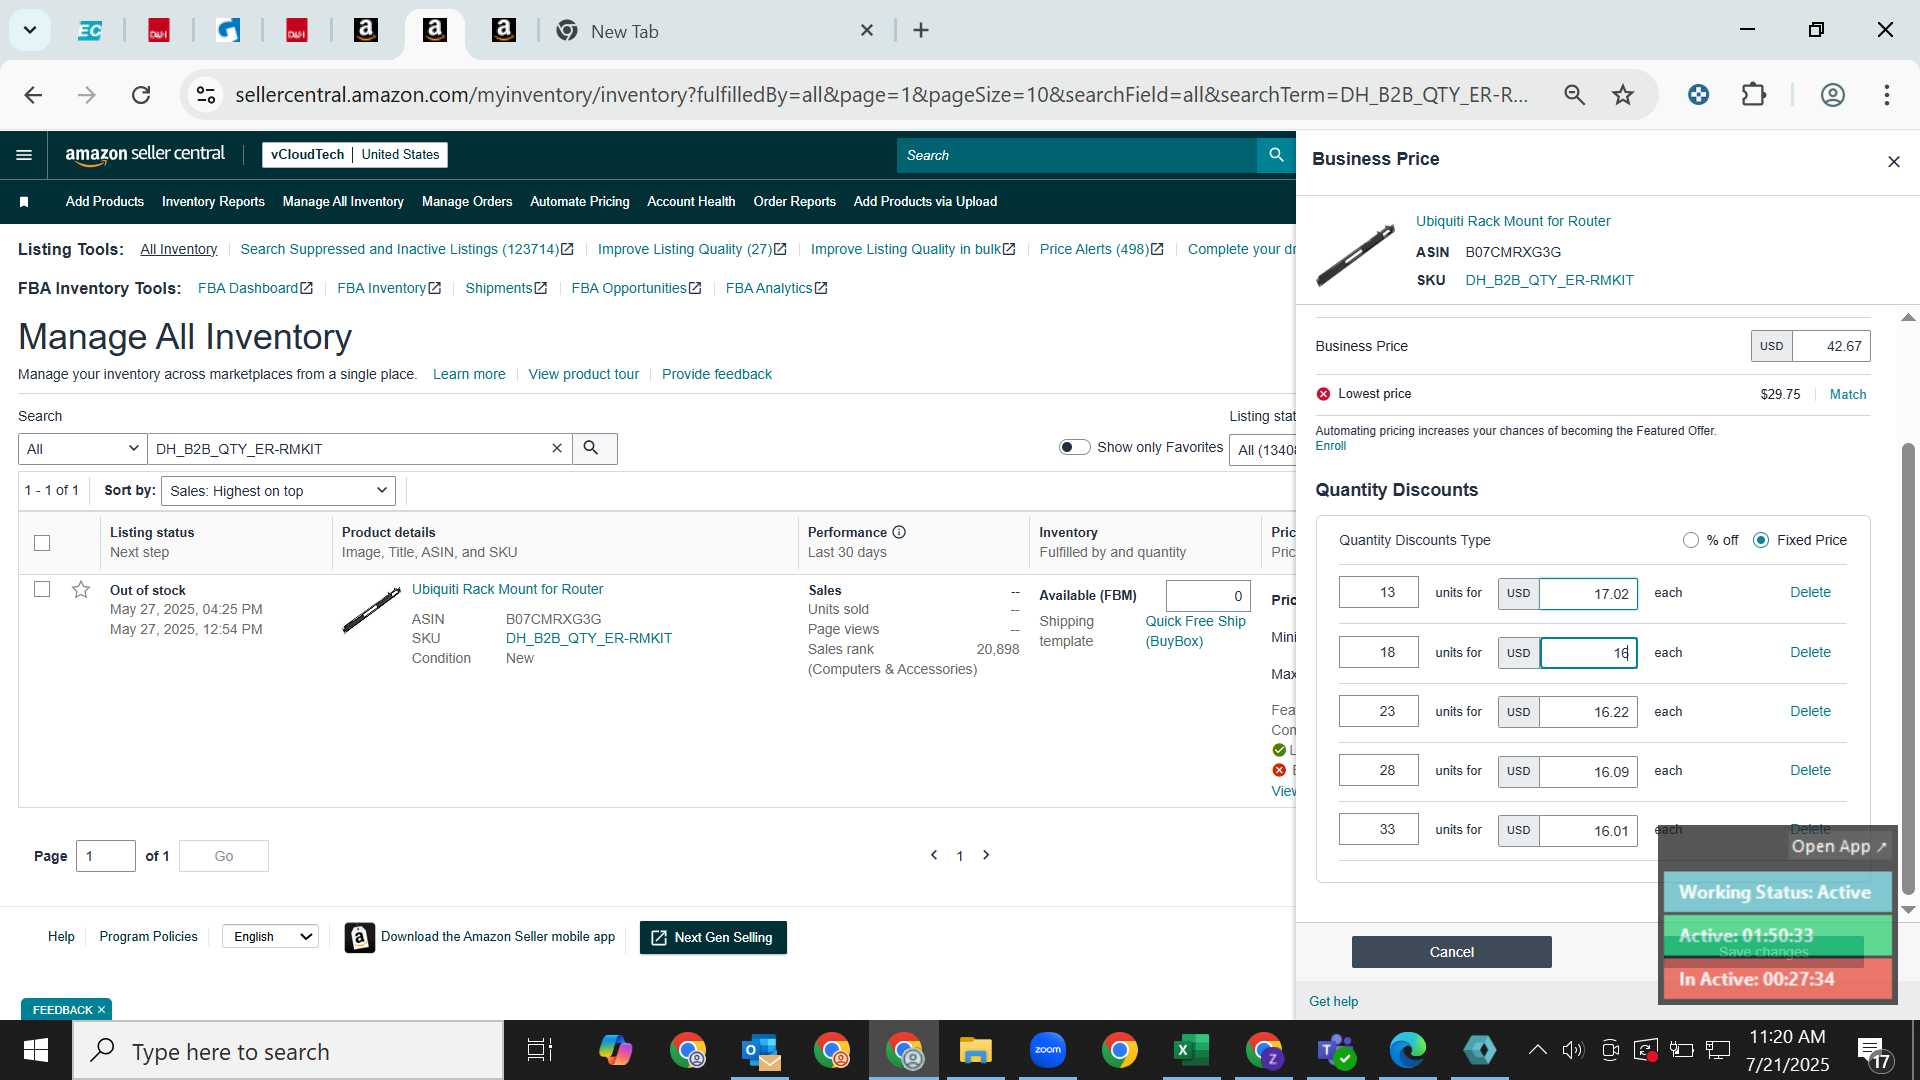
Task: Toggle Show only Favorites switch
Action: [1075, 447]
